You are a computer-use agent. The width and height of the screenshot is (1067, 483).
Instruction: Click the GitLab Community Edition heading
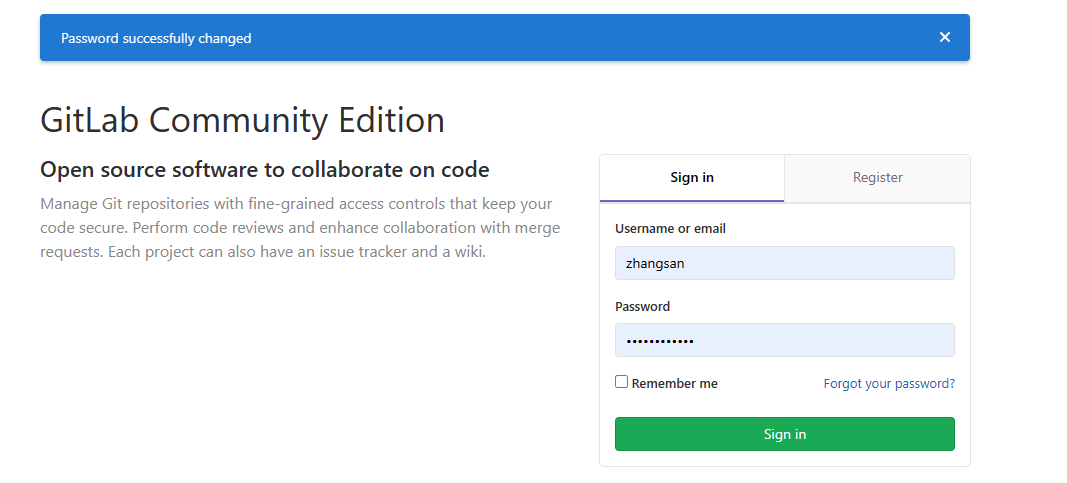[x=242, y=120]
